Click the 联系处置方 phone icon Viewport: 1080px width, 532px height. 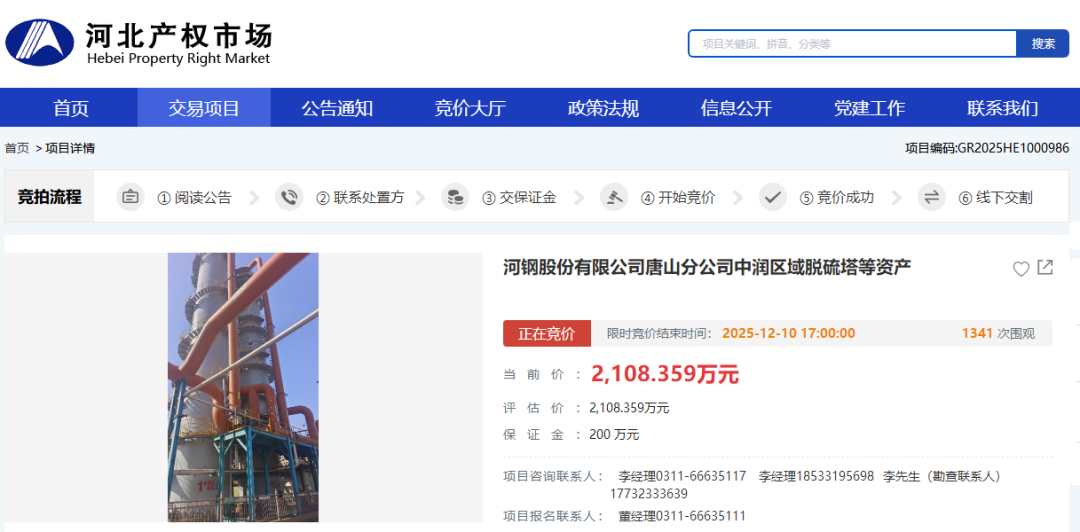(x=289, y=198)
